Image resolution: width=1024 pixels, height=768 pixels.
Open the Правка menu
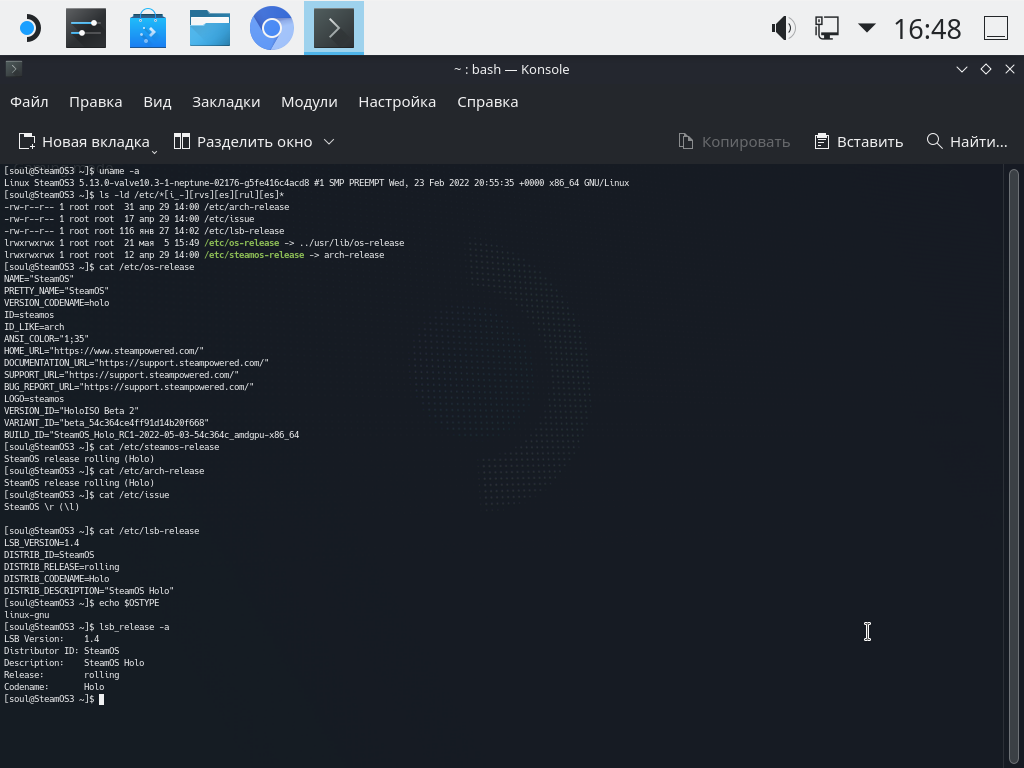95,102
